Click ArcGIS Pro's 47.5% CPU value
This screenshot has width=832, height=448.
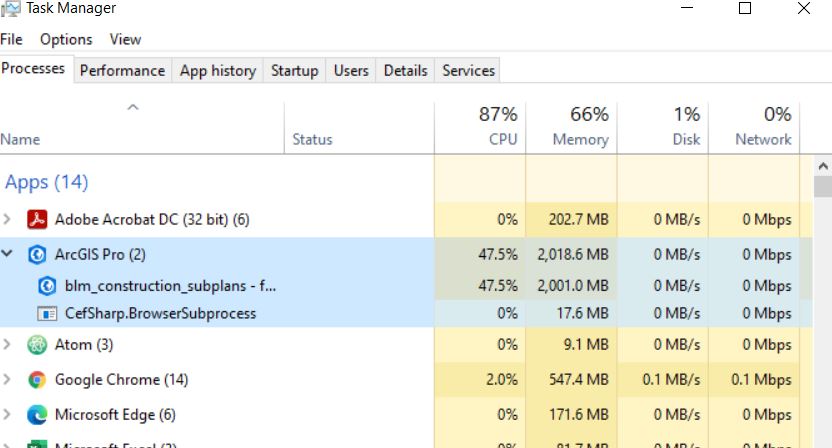tap(498, 255)
